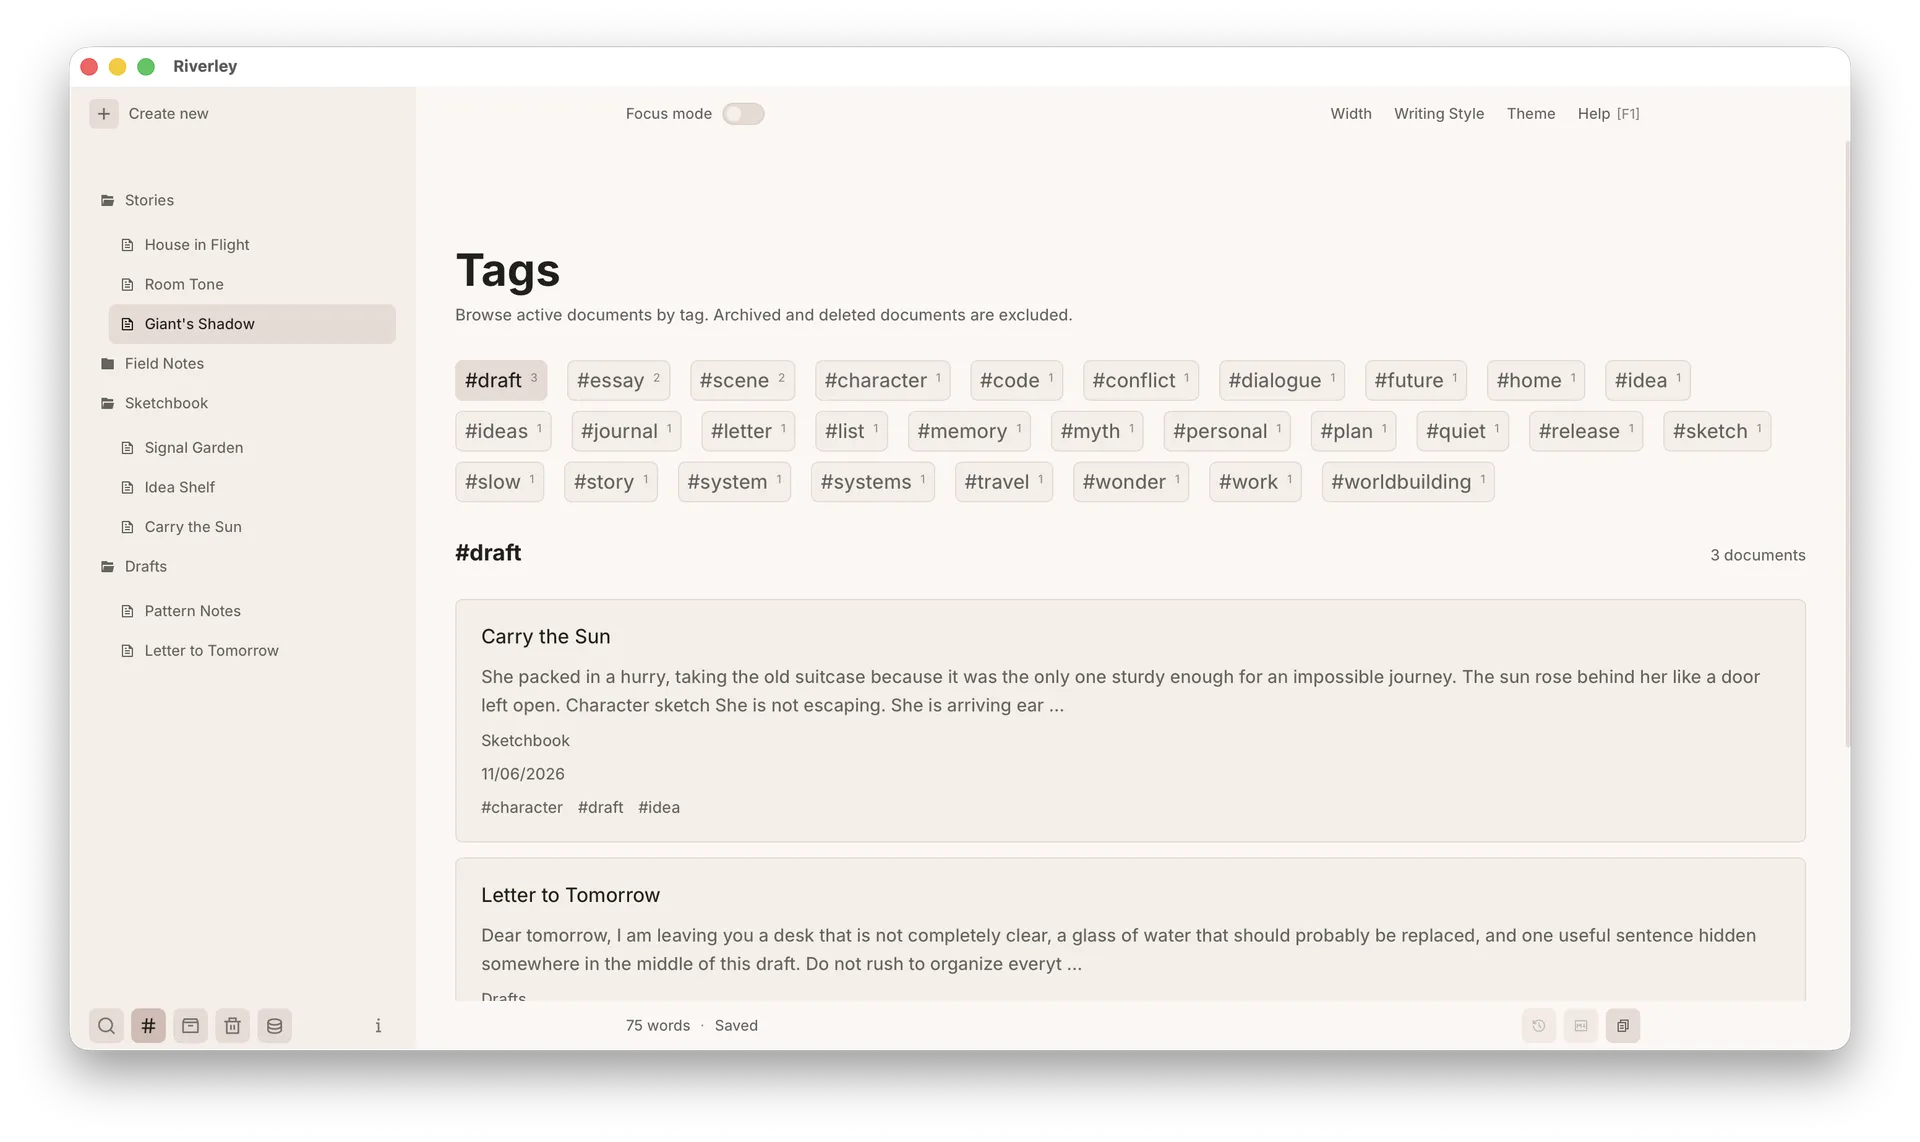This screenshot has height=1142, width=1920.
Task: Open the Letter to Tomorrow result card
Action: (1130, 930)
